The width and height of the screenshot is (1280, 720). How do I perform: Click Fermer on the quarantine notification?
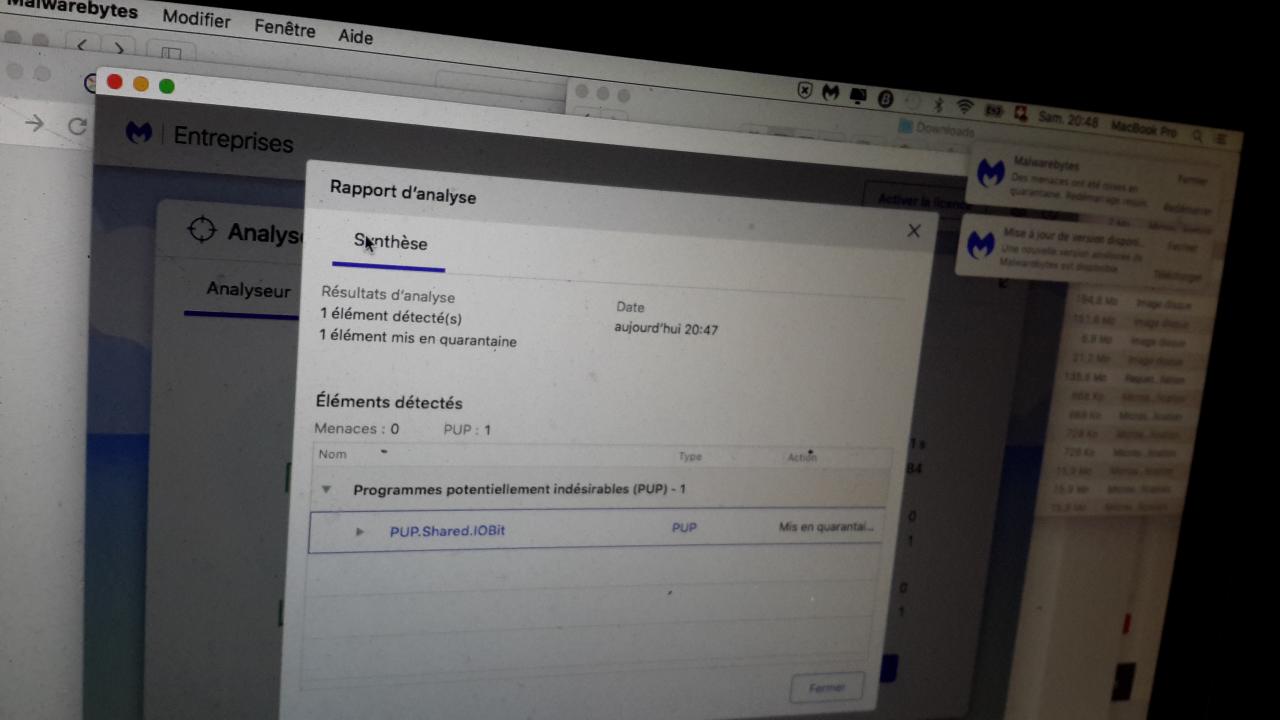coord(1191,181)
